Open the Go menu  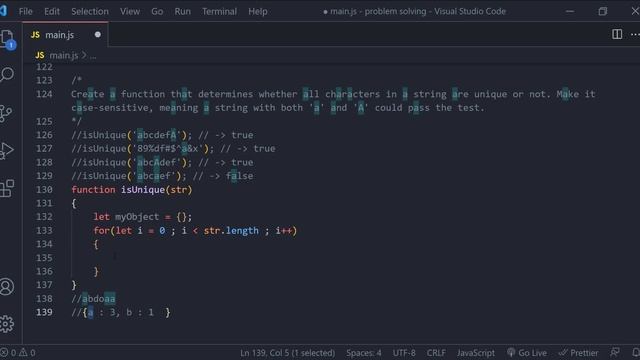(157, 11)
